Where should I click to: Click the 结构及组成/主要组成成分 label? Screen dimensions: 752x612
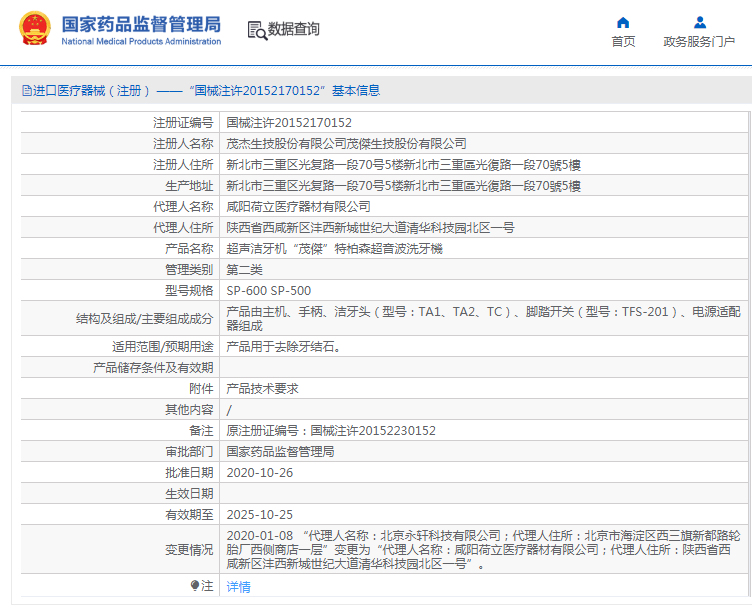click(x=144, y=318)
